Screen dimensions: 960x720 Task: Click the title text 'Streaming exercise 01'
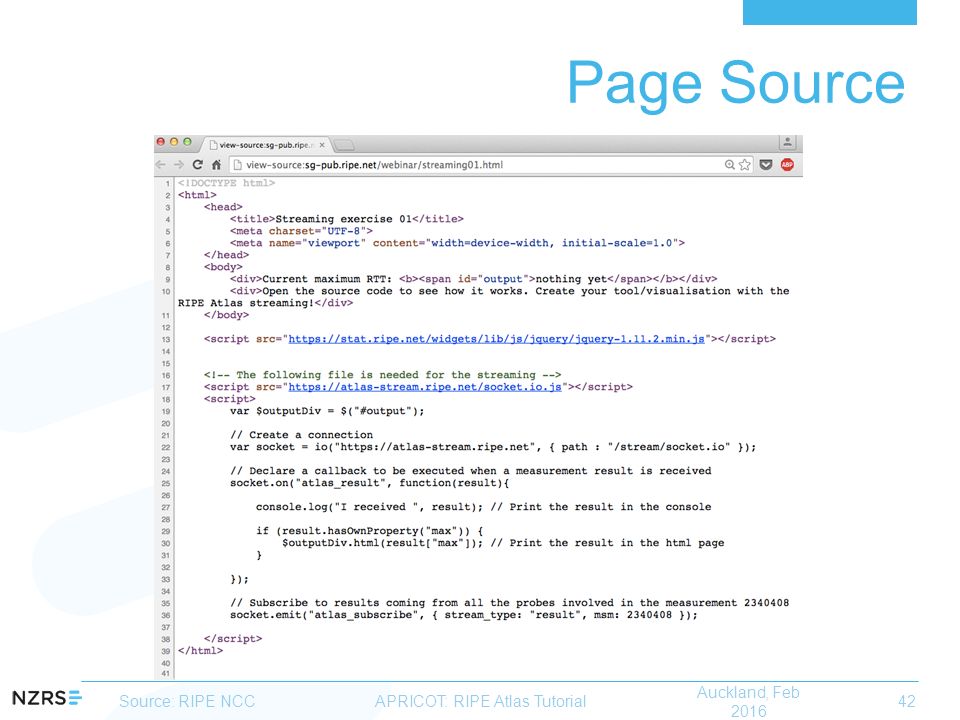pos(343,219)
